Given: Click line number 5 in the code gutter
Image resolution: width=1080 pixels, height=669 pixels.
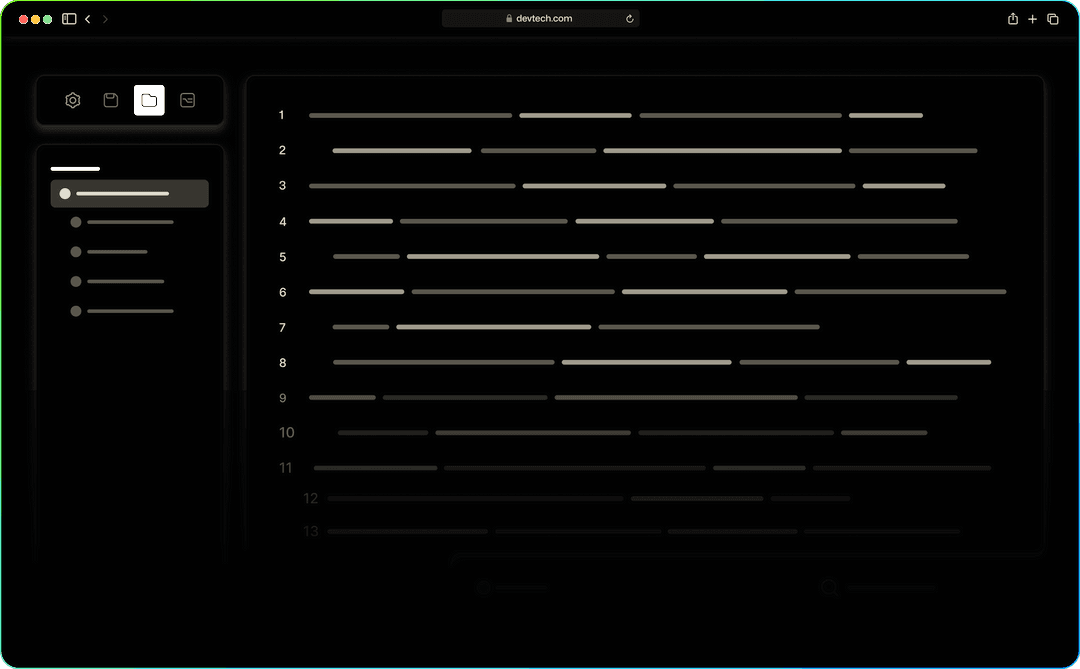Looking at the screenshot, I should [x=283, y=256].
